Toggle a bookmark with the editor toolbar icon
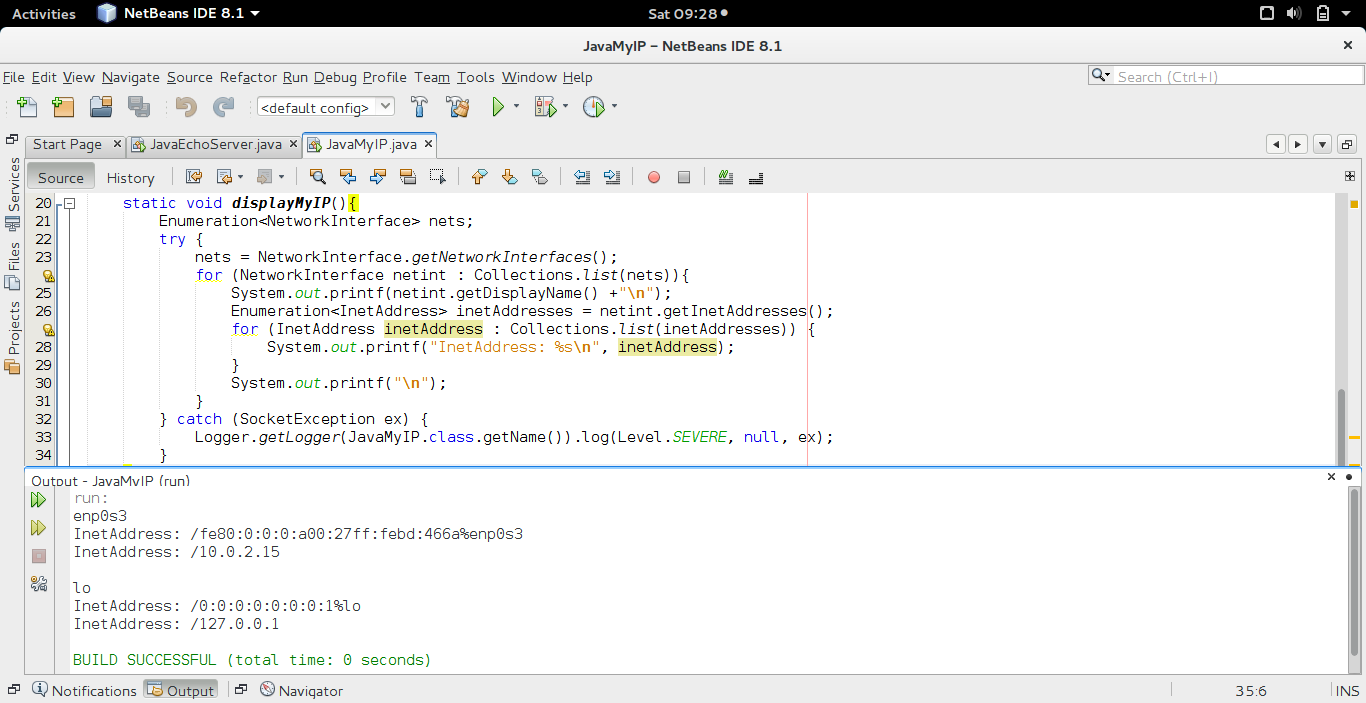 540,177
